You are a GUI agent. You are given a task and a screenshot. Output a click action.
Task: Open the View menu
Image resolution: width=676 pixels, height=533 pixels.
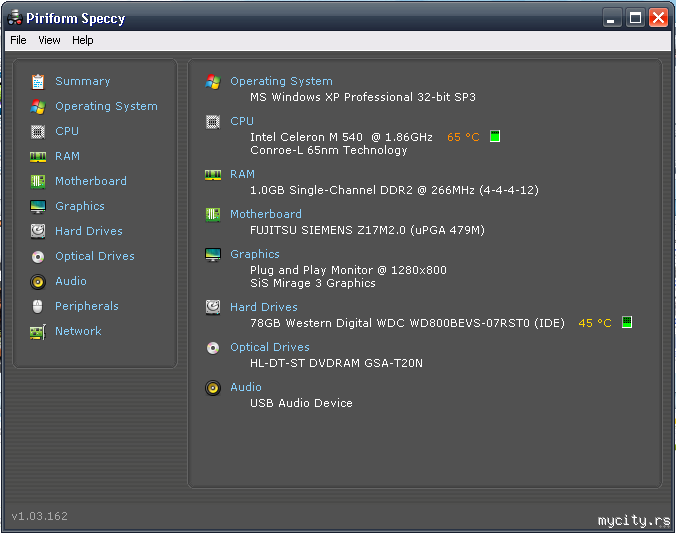[x=49, y=40]
